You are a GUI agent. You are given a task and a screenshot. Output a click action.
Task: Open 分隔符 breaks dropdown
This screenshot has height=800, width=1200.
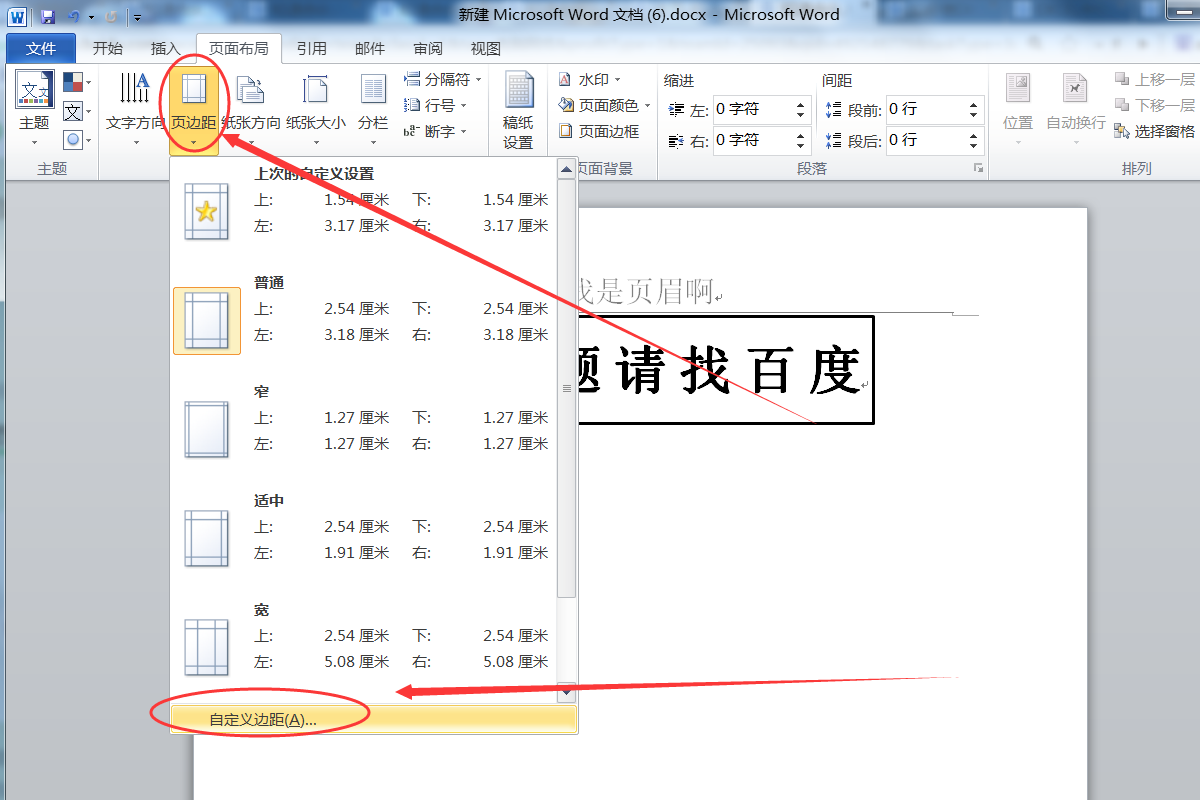pyautogui.click(x=443, y=79)
